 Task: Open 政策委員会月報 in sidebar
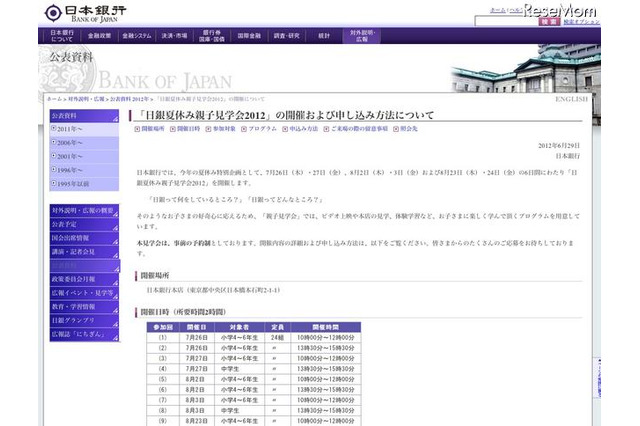(x=84, y=279)
